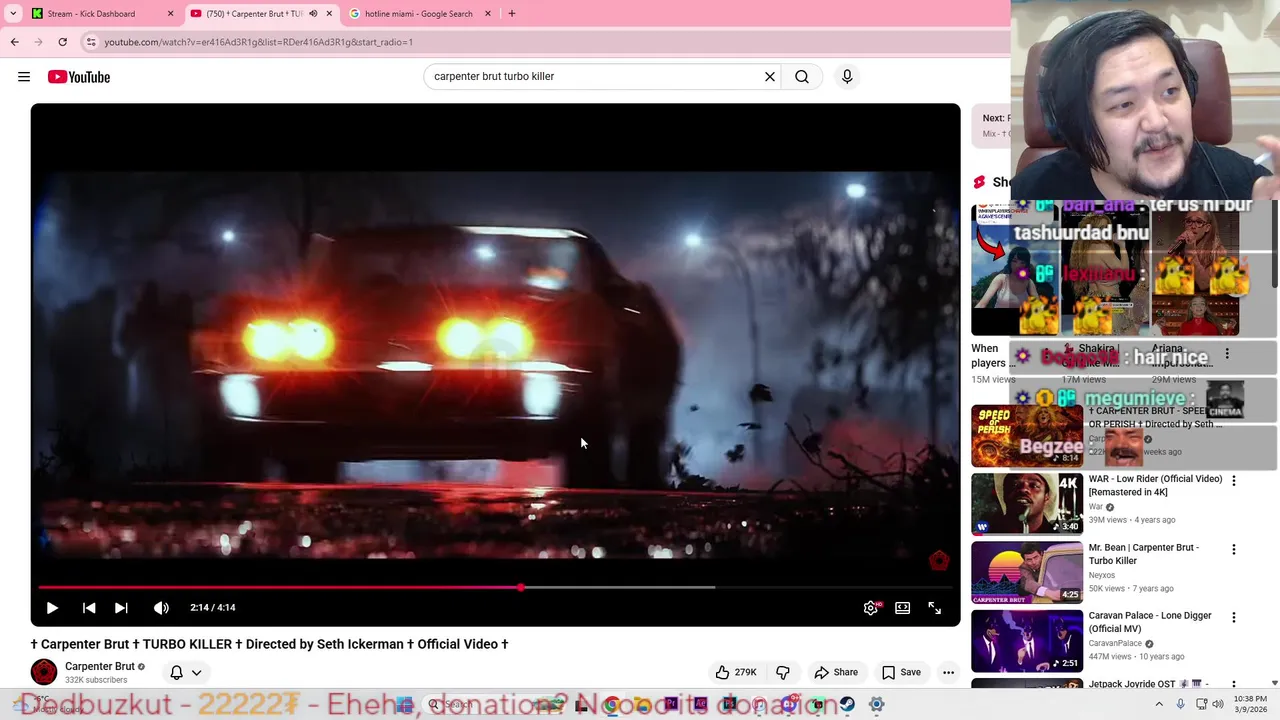Go to YouTube home via logo

78,77
